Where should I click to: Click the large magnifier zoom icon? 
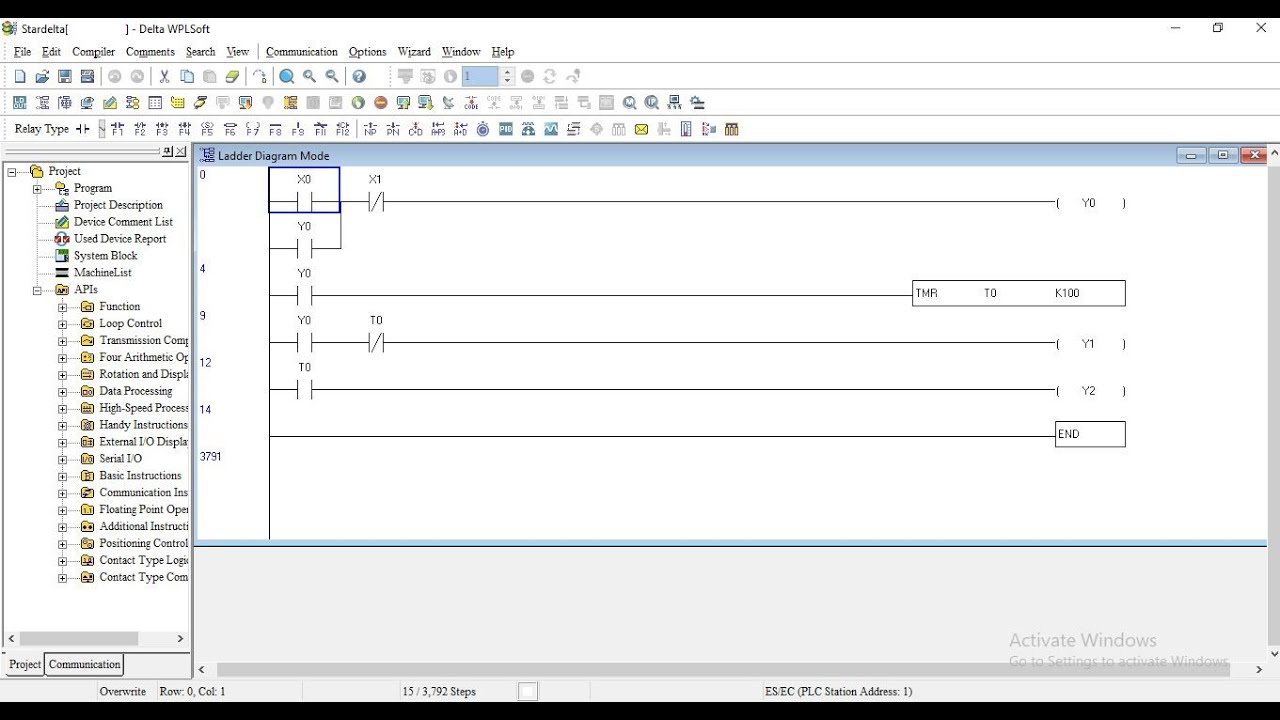pyautogui.click(x=287, y=76)
